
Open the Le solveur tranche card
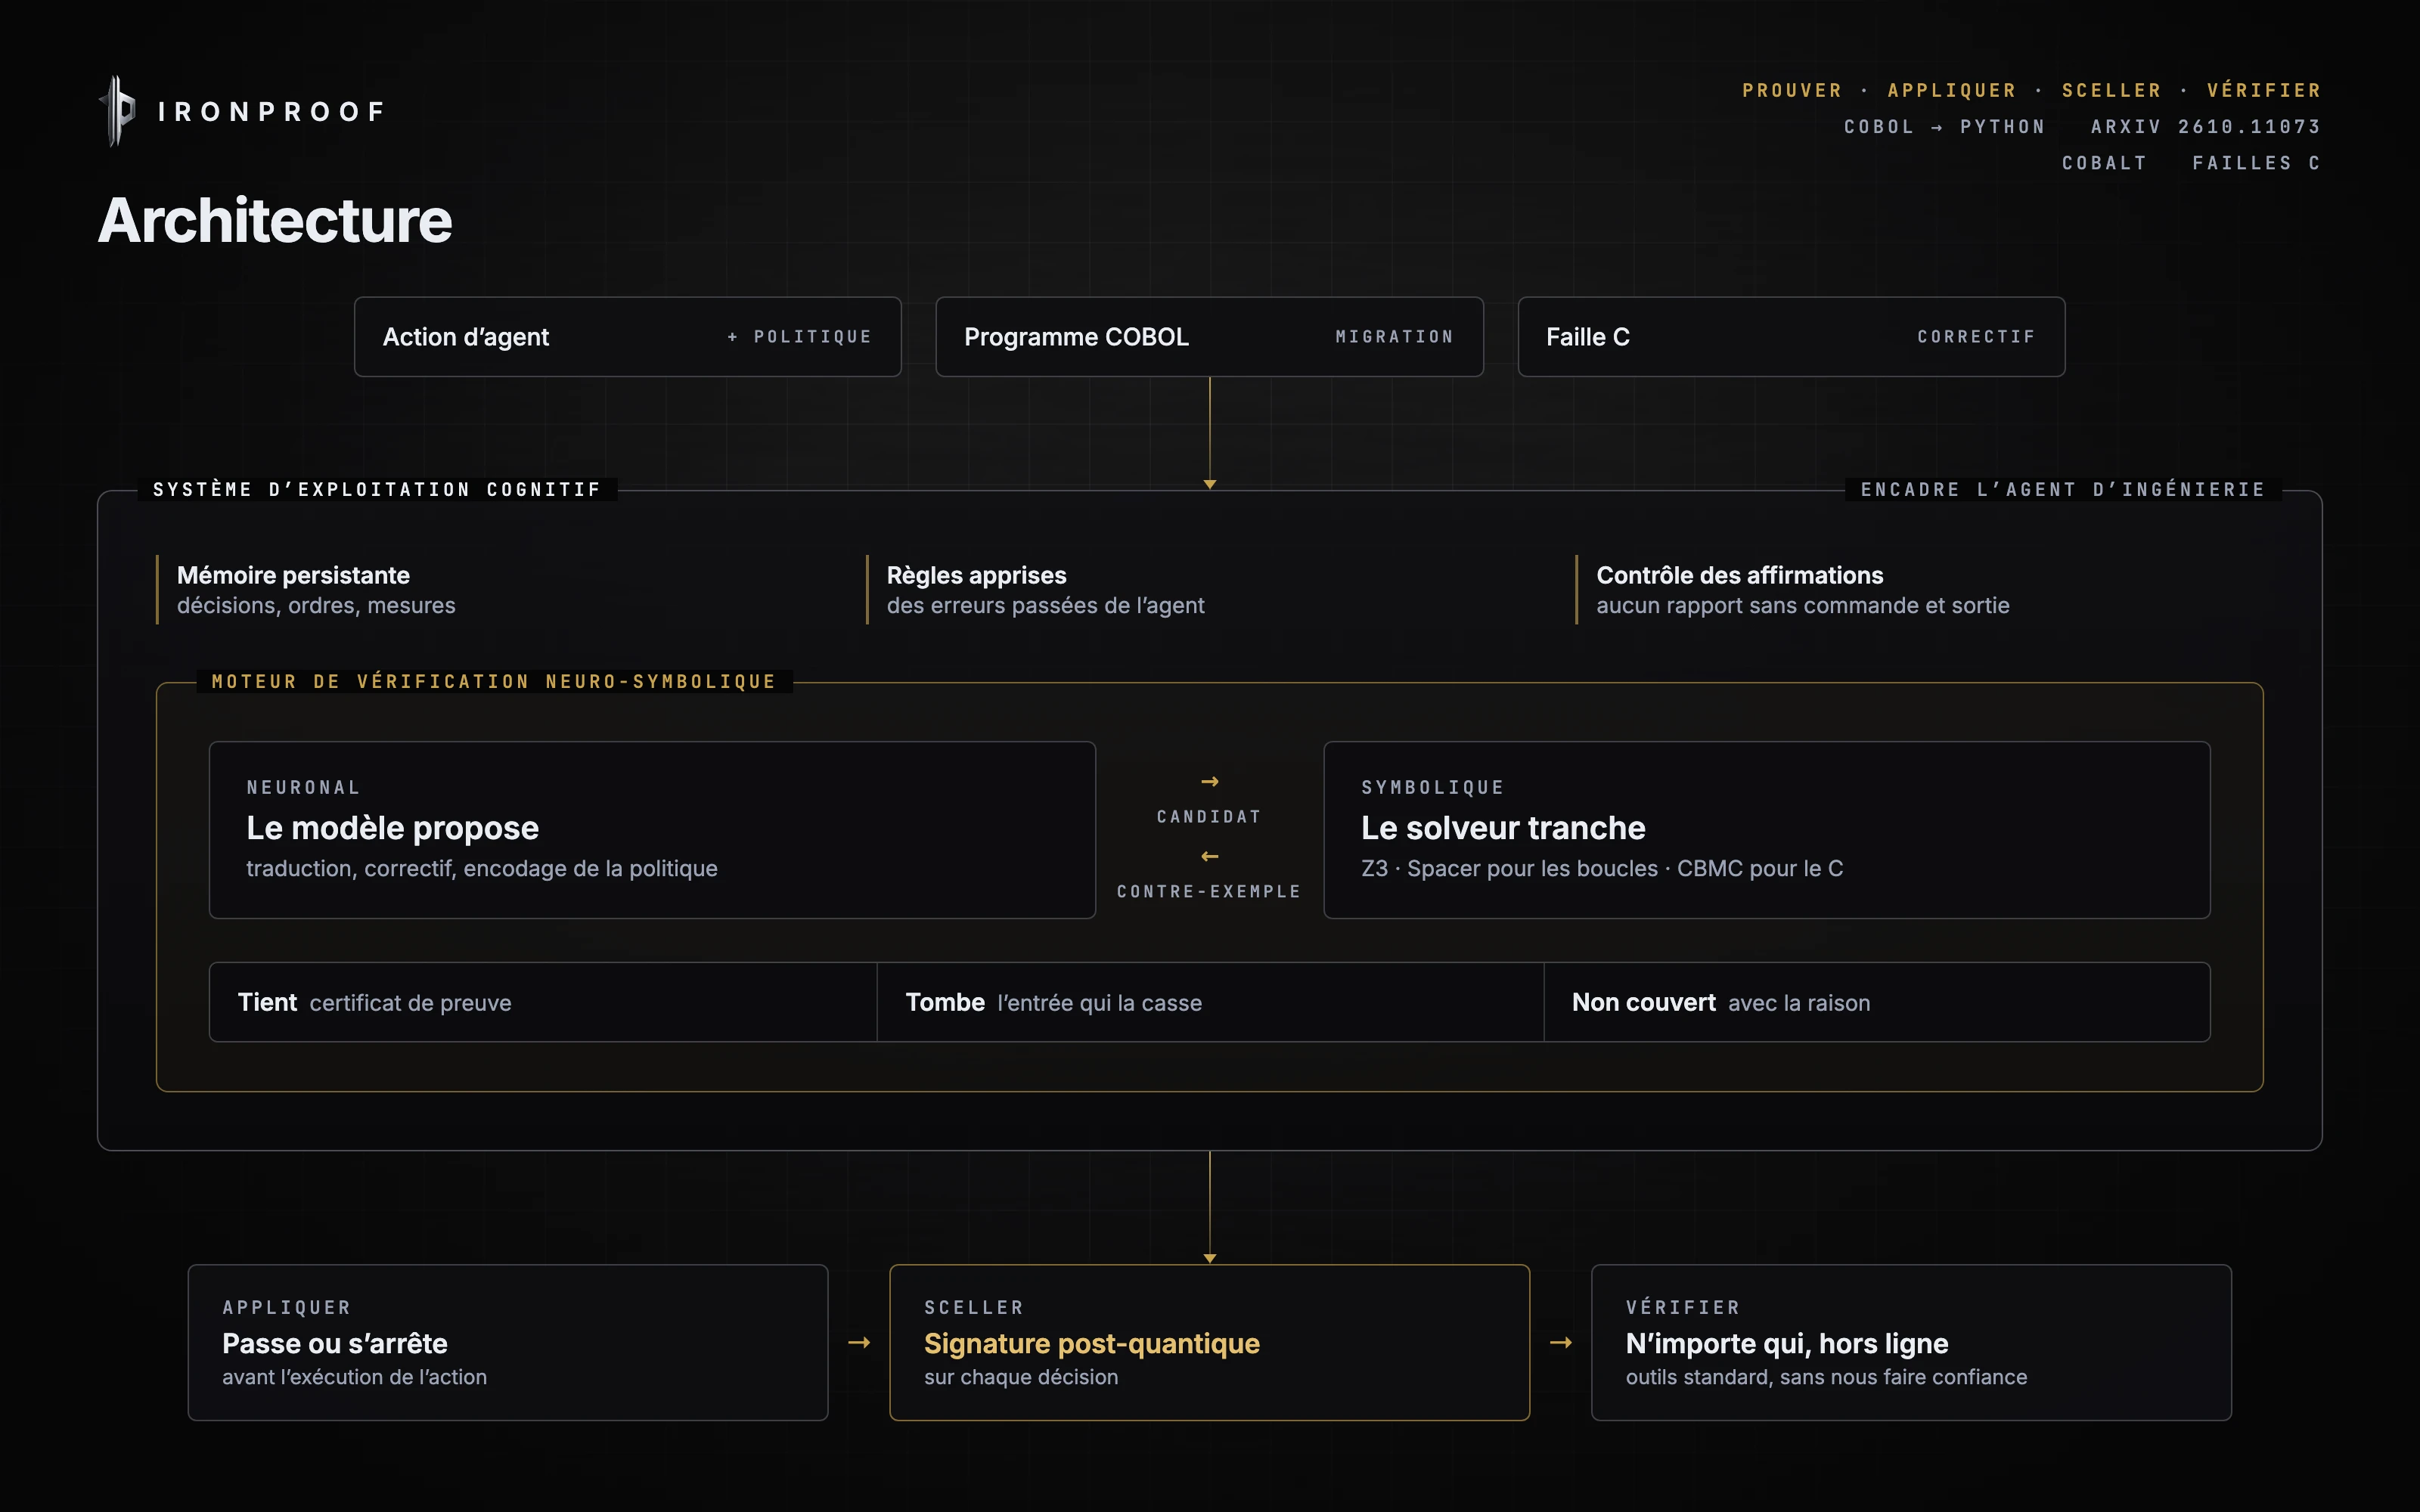click(1767, 830)
